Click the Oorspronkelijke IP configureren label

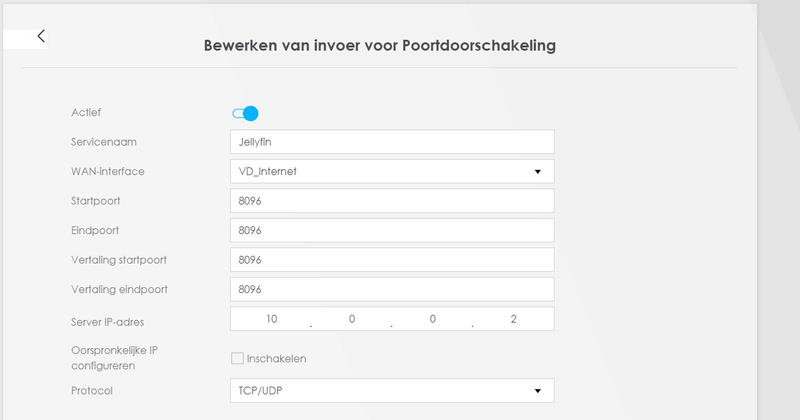pyautogui.click(x=114, y=358)
